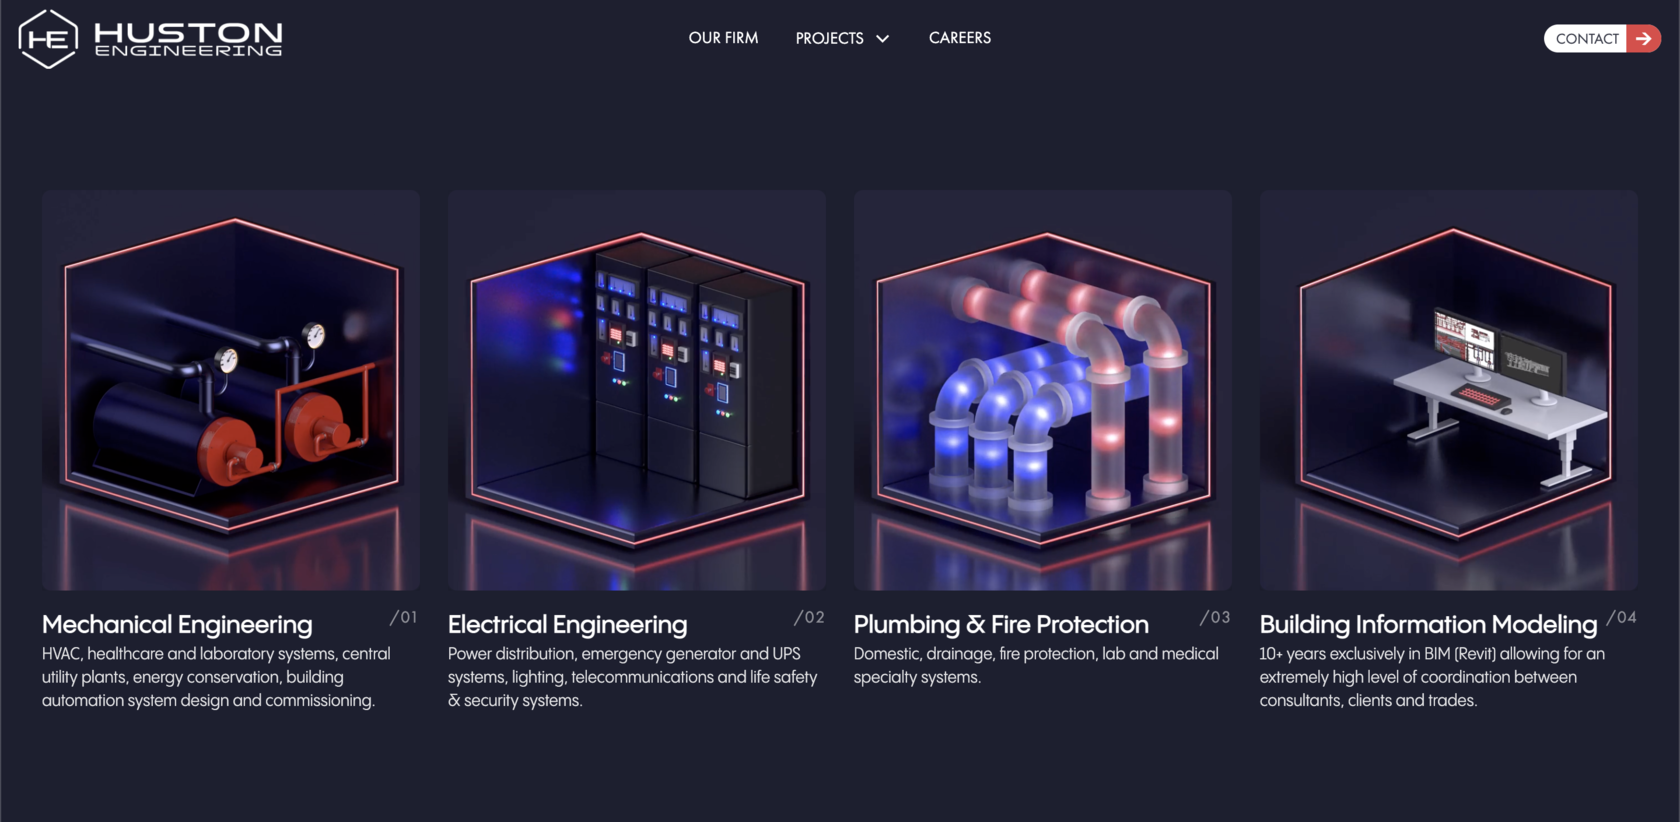Go to the Careers page
Screen dimensions: 1680x822
click(960, 38)
